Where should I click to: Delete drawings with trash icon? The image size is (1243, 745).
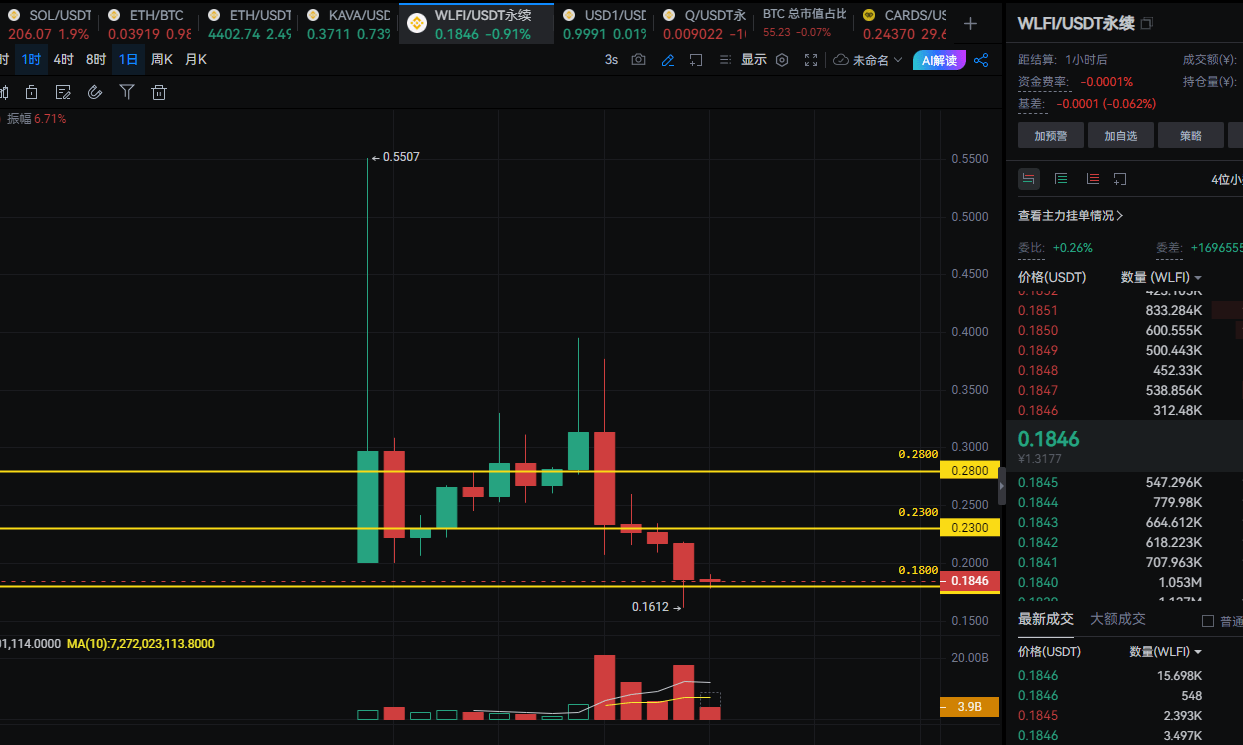point(158,93)
